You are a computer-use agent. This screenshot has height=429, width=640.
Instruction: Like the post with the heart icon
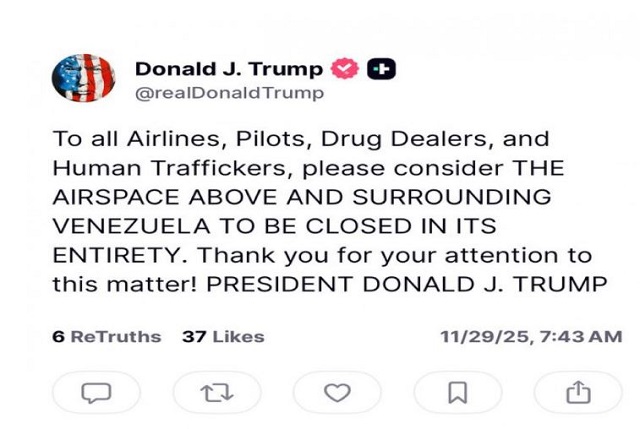[337, 391]
